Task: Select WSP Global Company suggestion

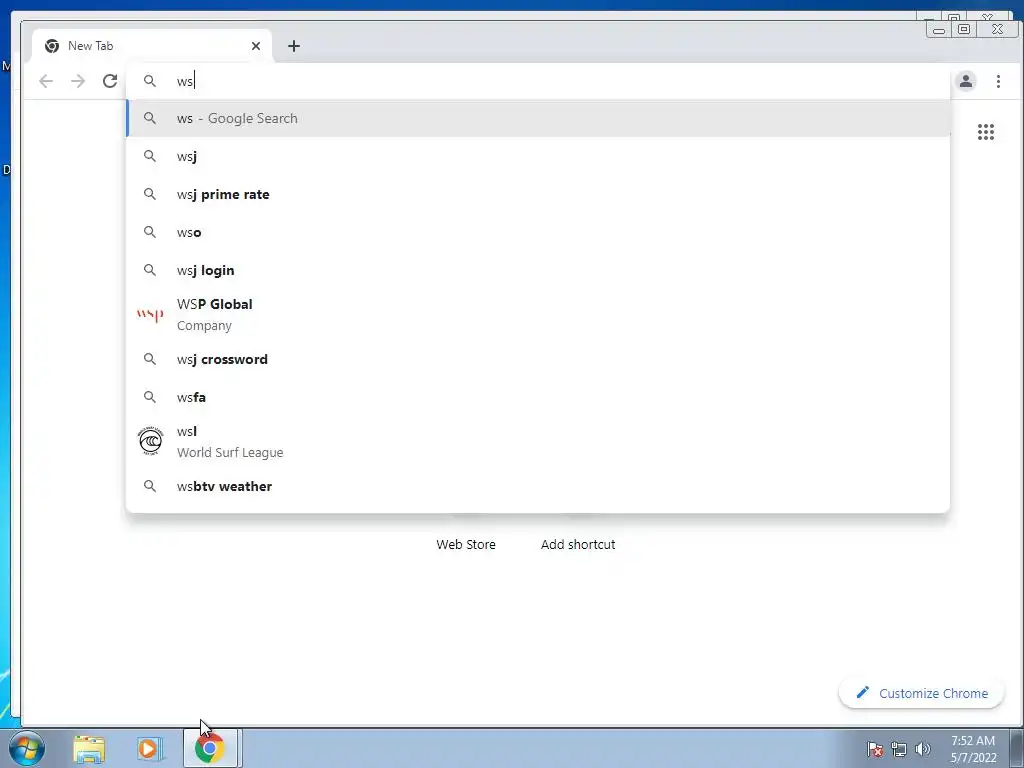Action: point(538,314)
